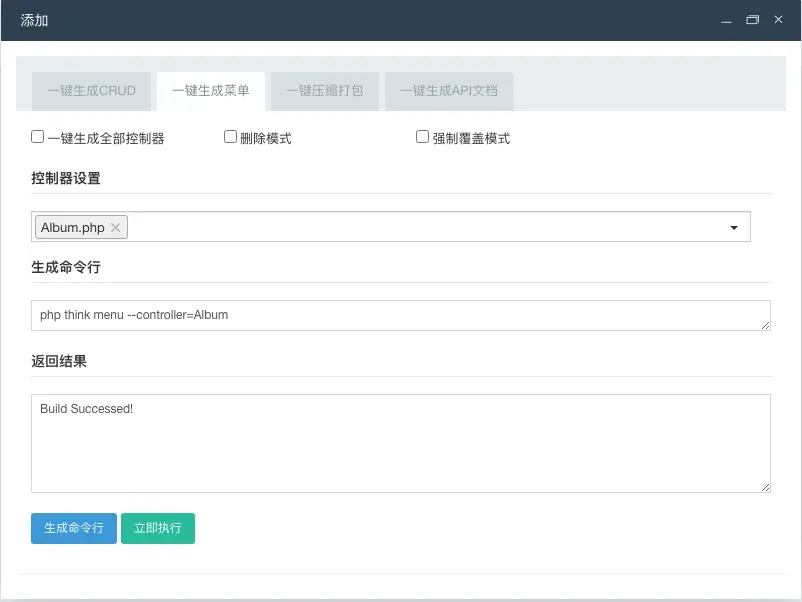The image size is (802, 602).
Task: Remove the Album.php tag
Action: pos(116,228)
